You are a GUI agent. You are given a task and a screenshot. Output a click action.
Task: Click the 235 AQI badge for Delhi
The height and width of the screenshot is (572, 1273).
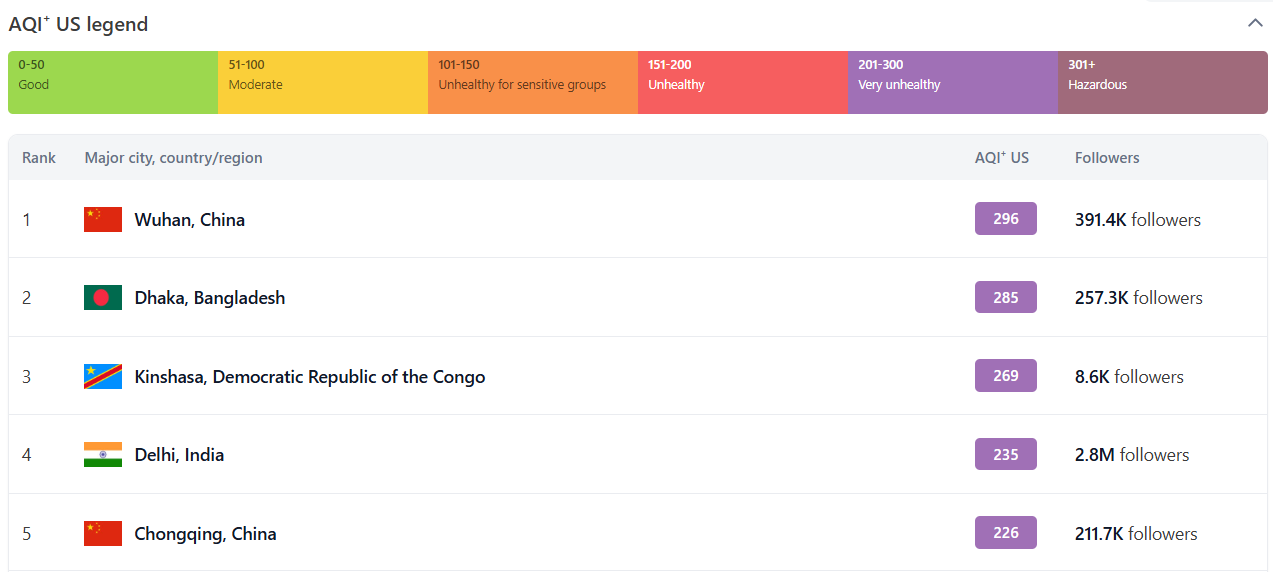click(x=1006, y=455)
